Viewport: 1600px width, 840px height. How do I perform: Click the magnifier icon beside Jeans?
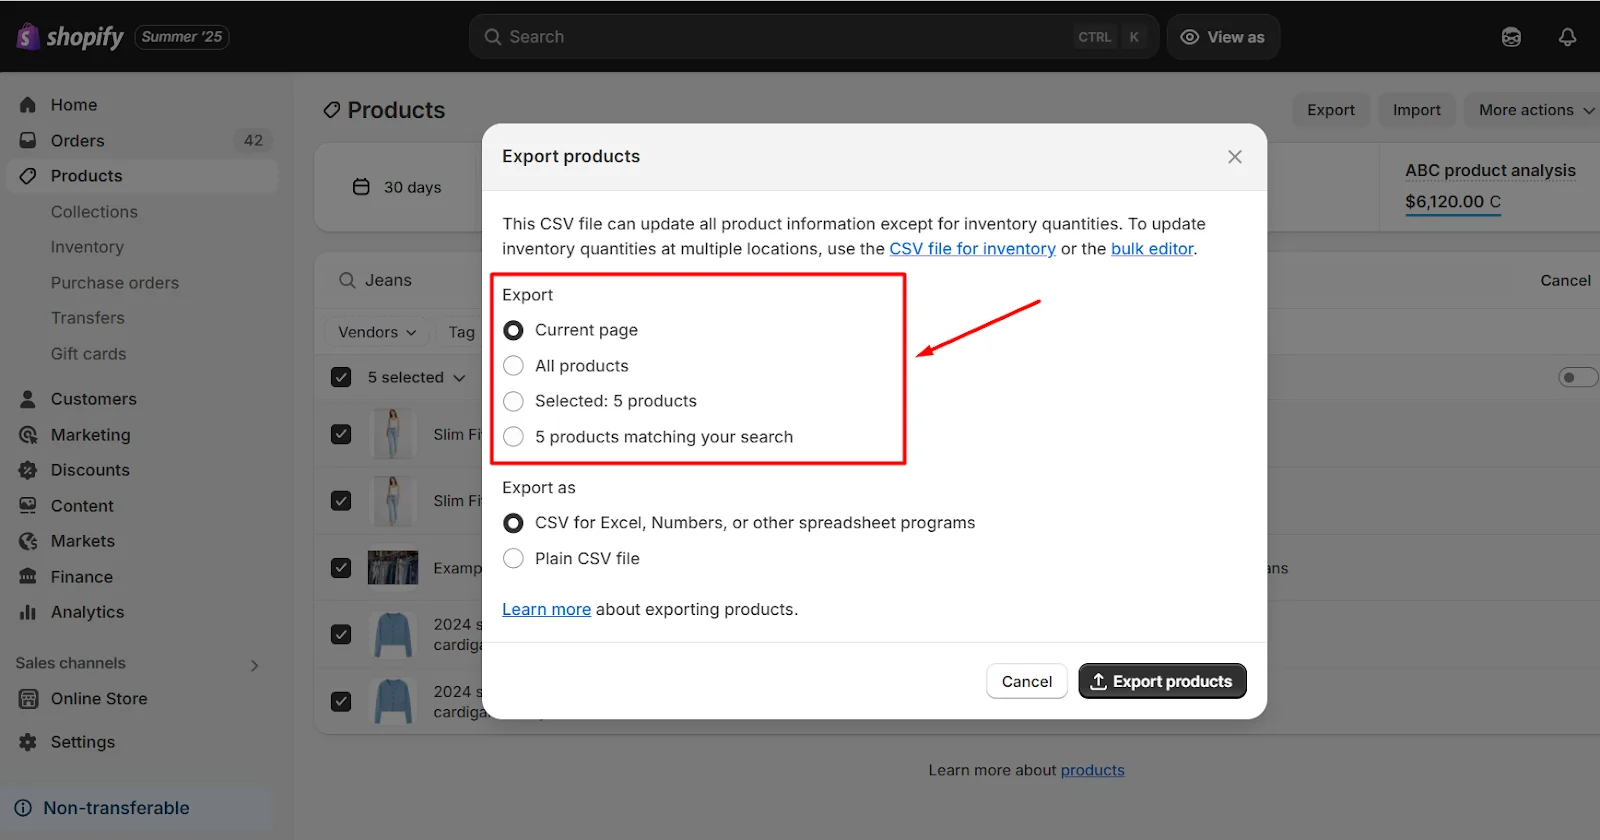pos(347,281)
